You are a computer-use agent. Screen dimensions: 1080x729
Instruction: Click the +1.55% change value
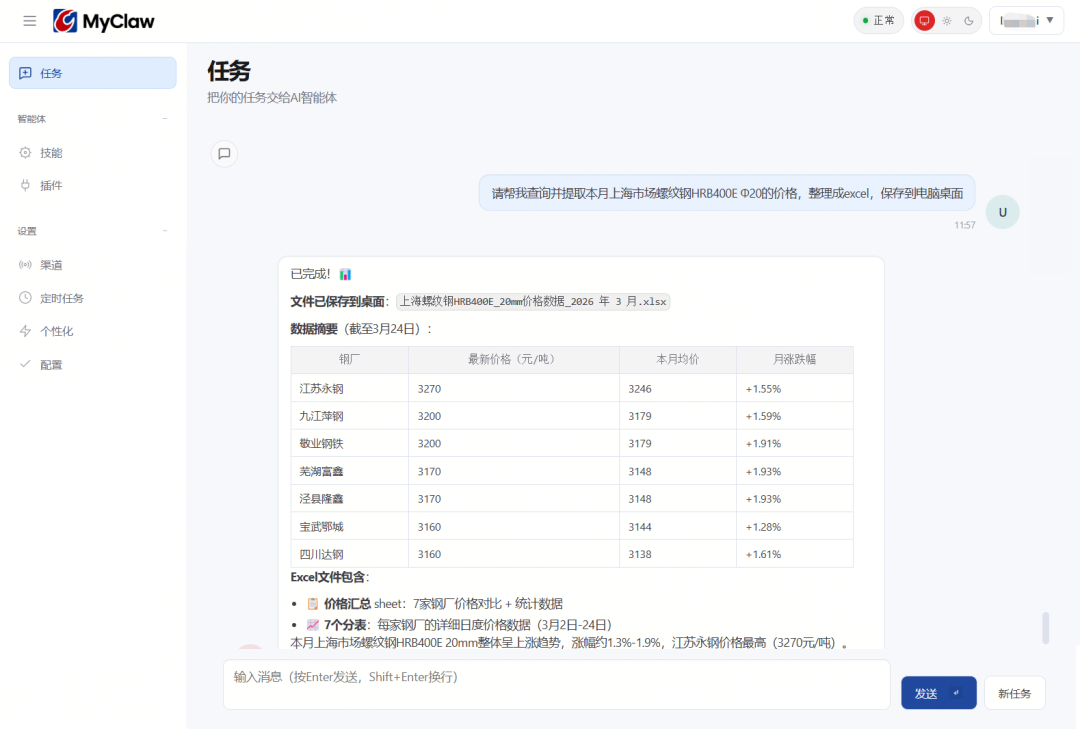pos(763,389)
